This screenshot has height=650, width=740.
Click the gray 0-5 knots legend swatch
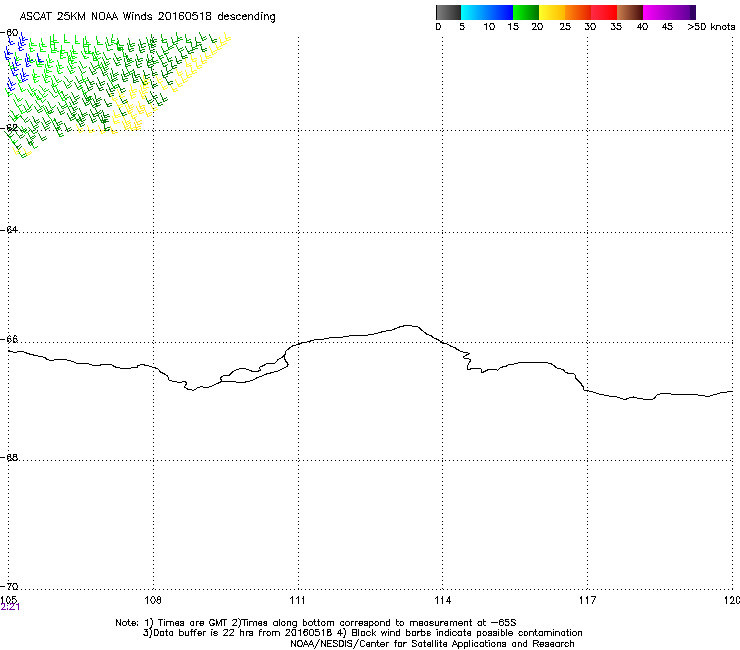(448, 12)
